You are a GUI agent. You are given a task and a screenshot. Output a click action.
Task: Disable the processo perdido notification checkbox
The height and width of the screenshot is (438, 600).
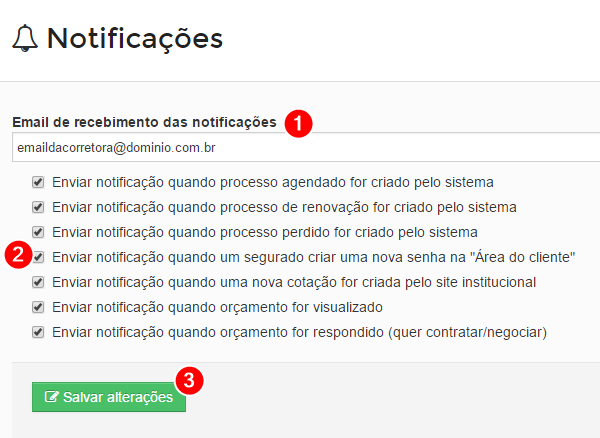point(38,232)
